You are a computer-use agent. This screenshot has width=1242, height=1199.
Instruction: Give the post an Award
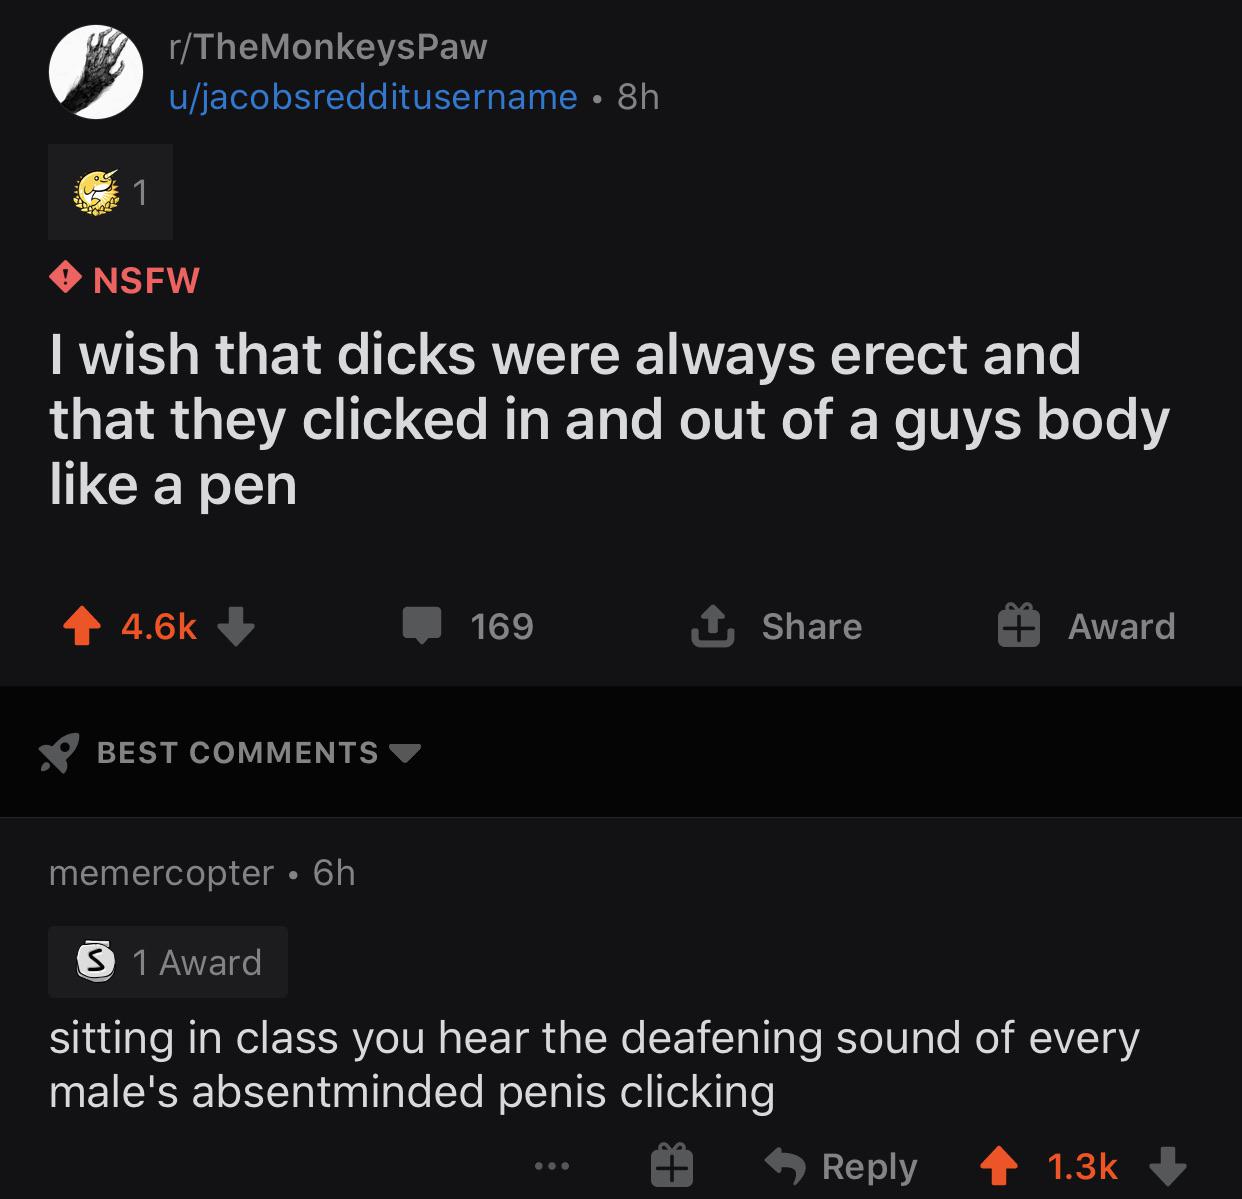tap(1088, 626)
